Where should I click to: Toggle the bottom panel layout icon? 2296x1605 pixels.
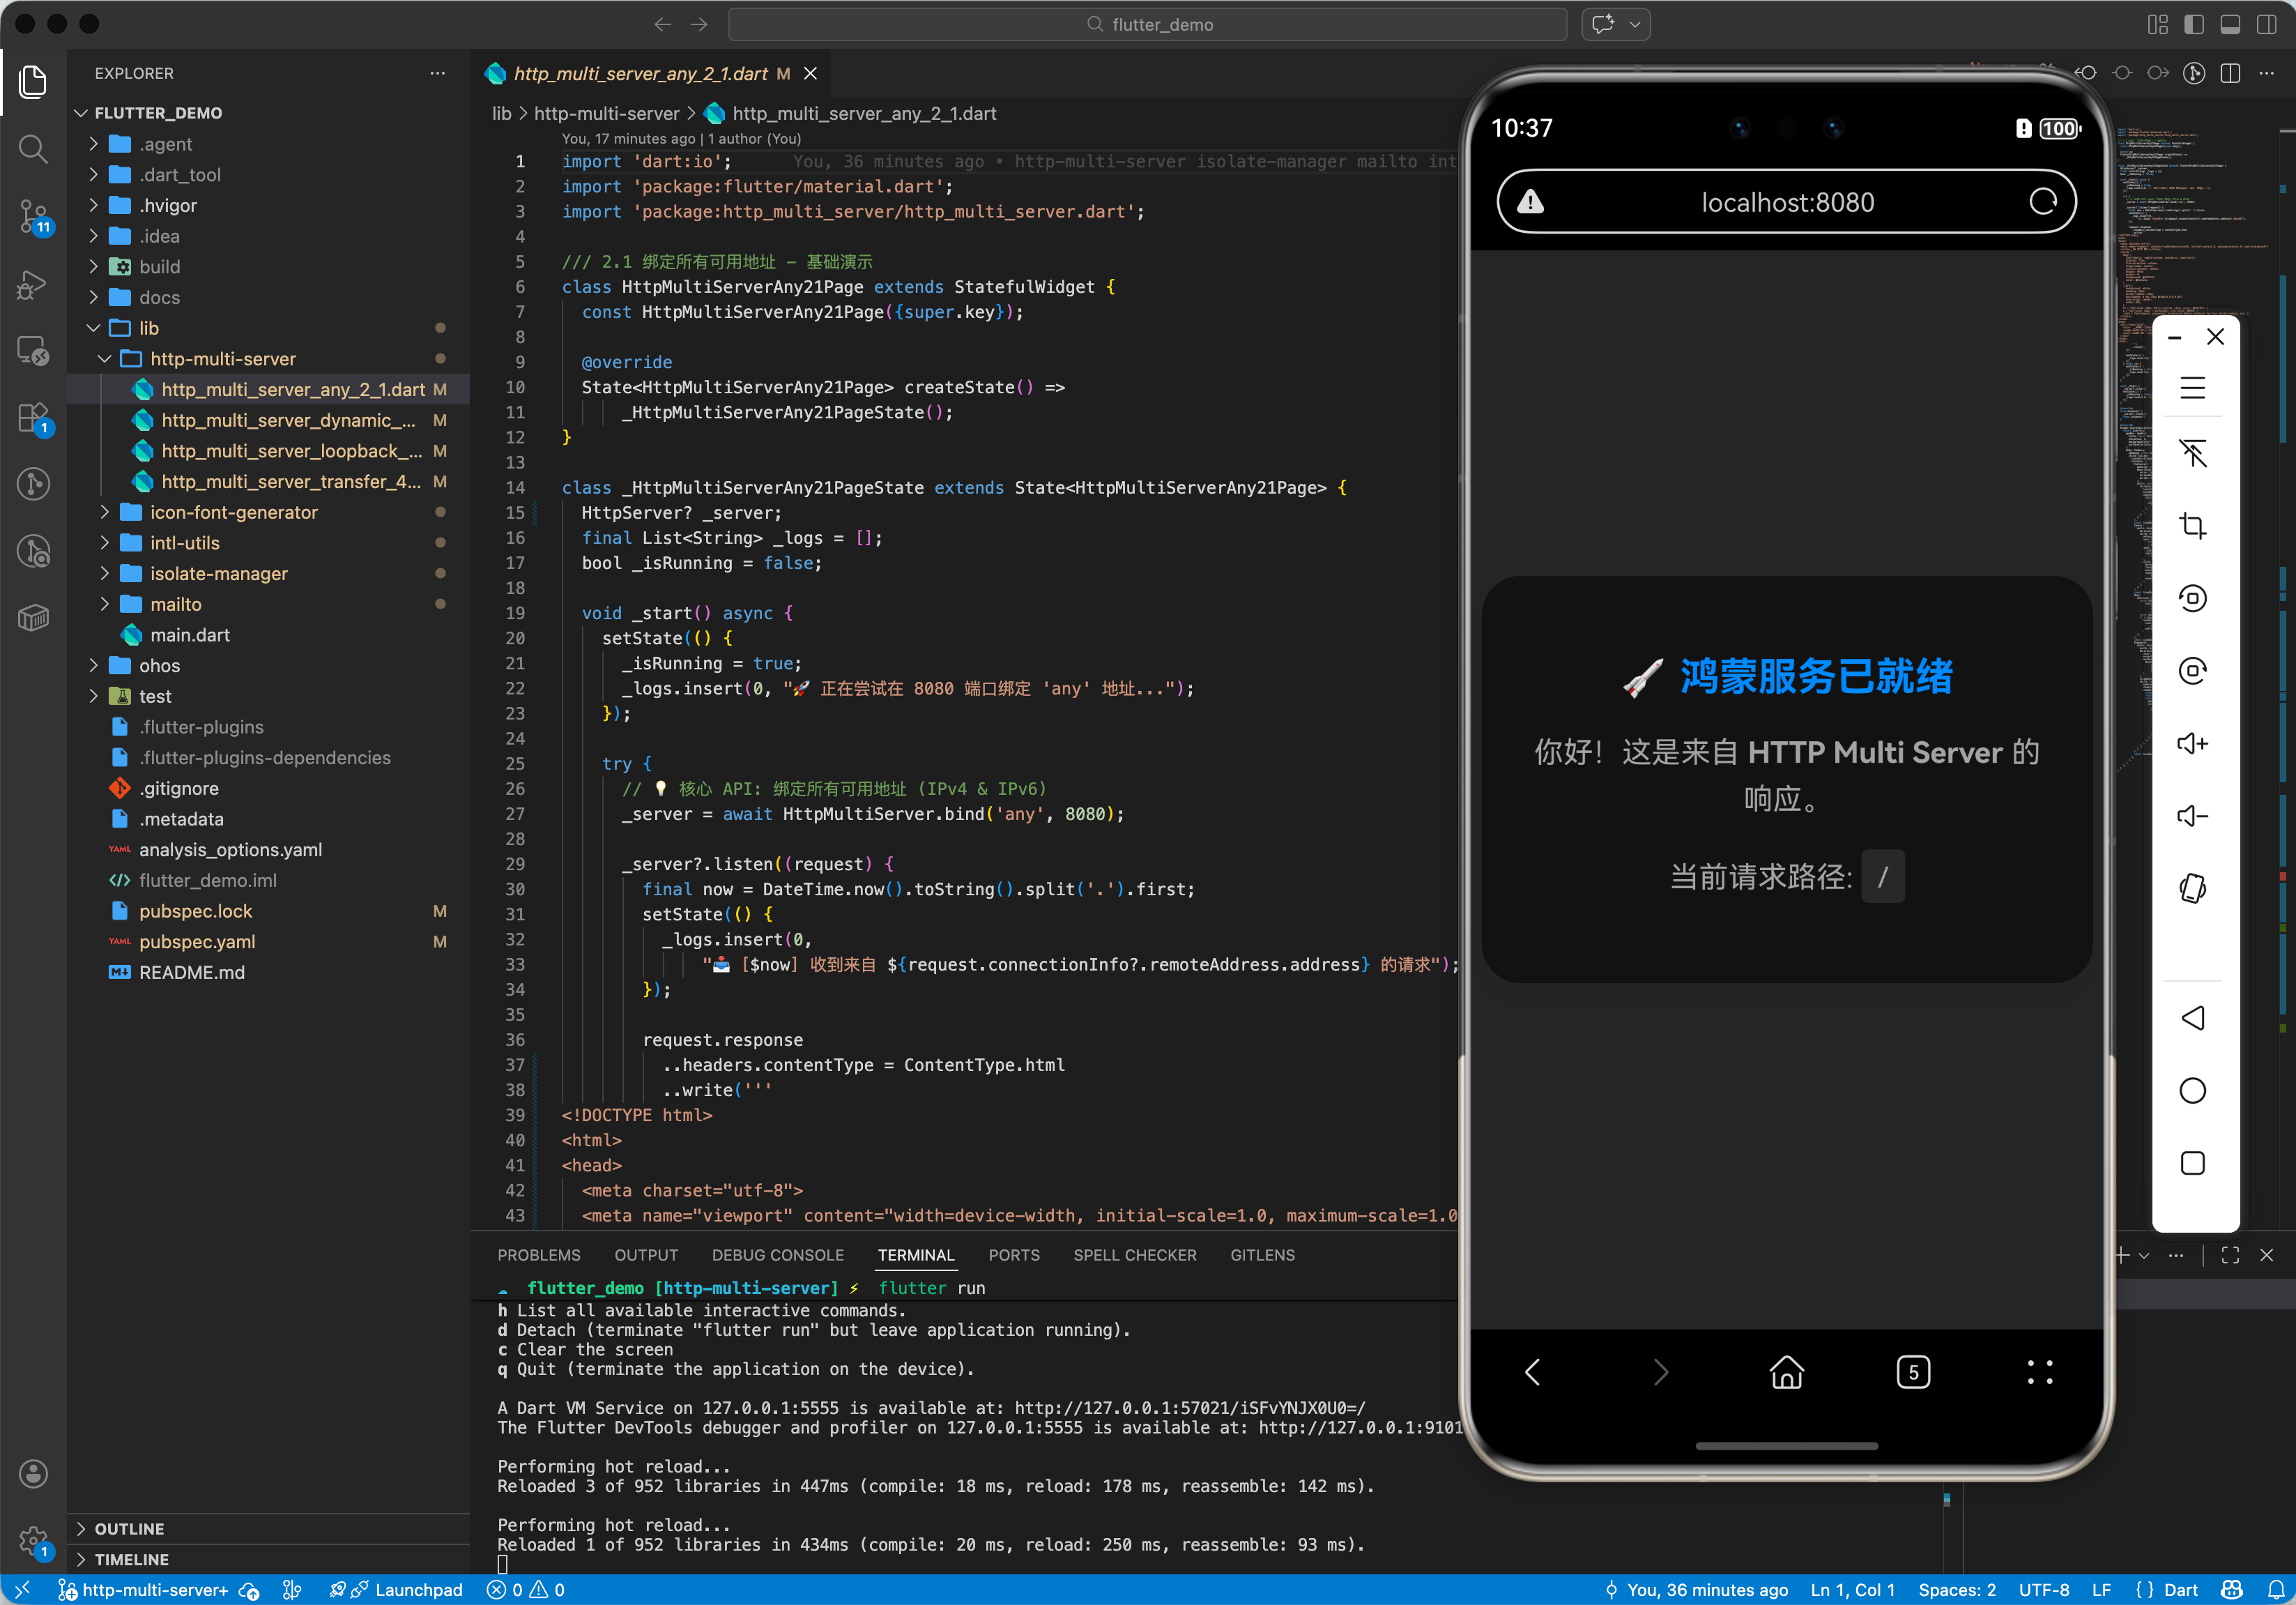coord(2230,24)
